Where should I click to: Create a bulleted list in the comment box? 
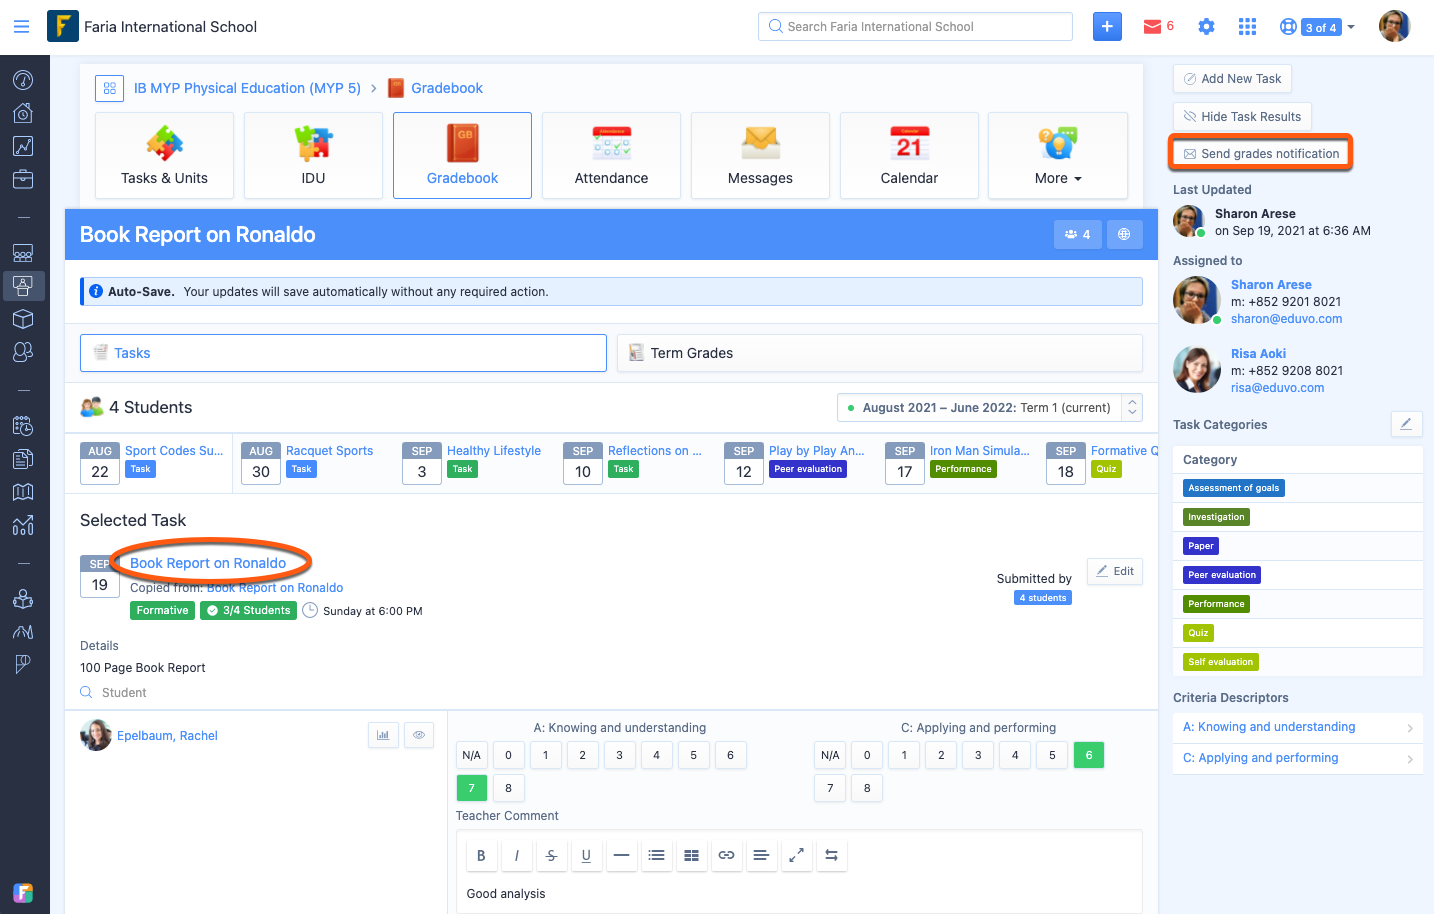[x=656, y=855]
